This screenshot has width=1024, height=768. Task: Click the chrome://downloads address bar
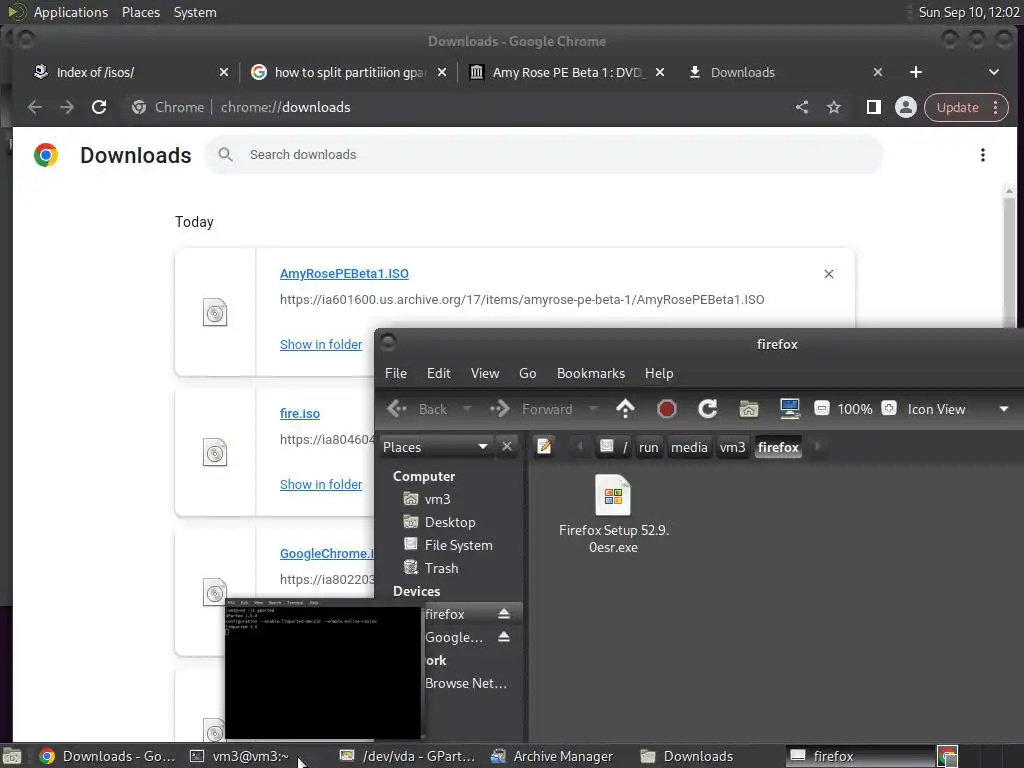(x=457, y=107)
